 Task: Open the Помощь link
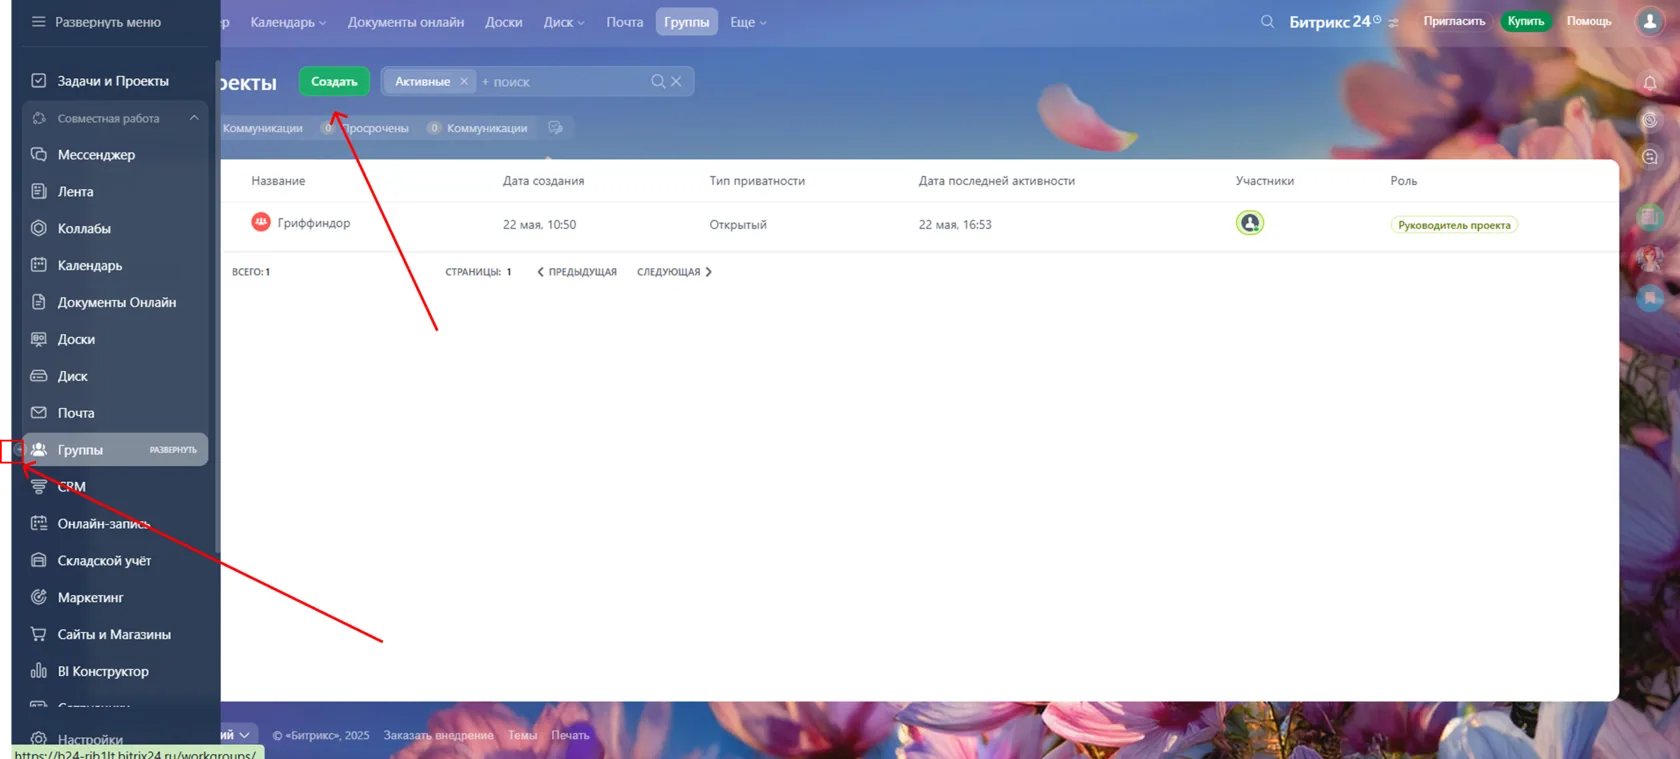[1589, 21]
